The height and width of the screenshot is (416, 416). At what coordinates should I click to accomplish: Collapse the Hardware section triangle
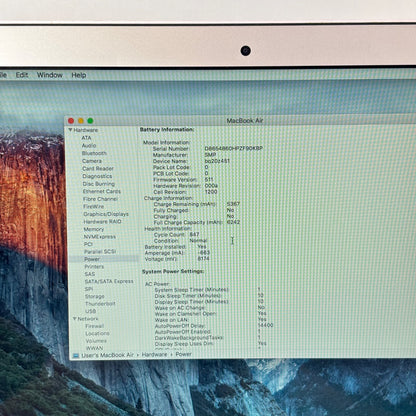click(70, 130)
